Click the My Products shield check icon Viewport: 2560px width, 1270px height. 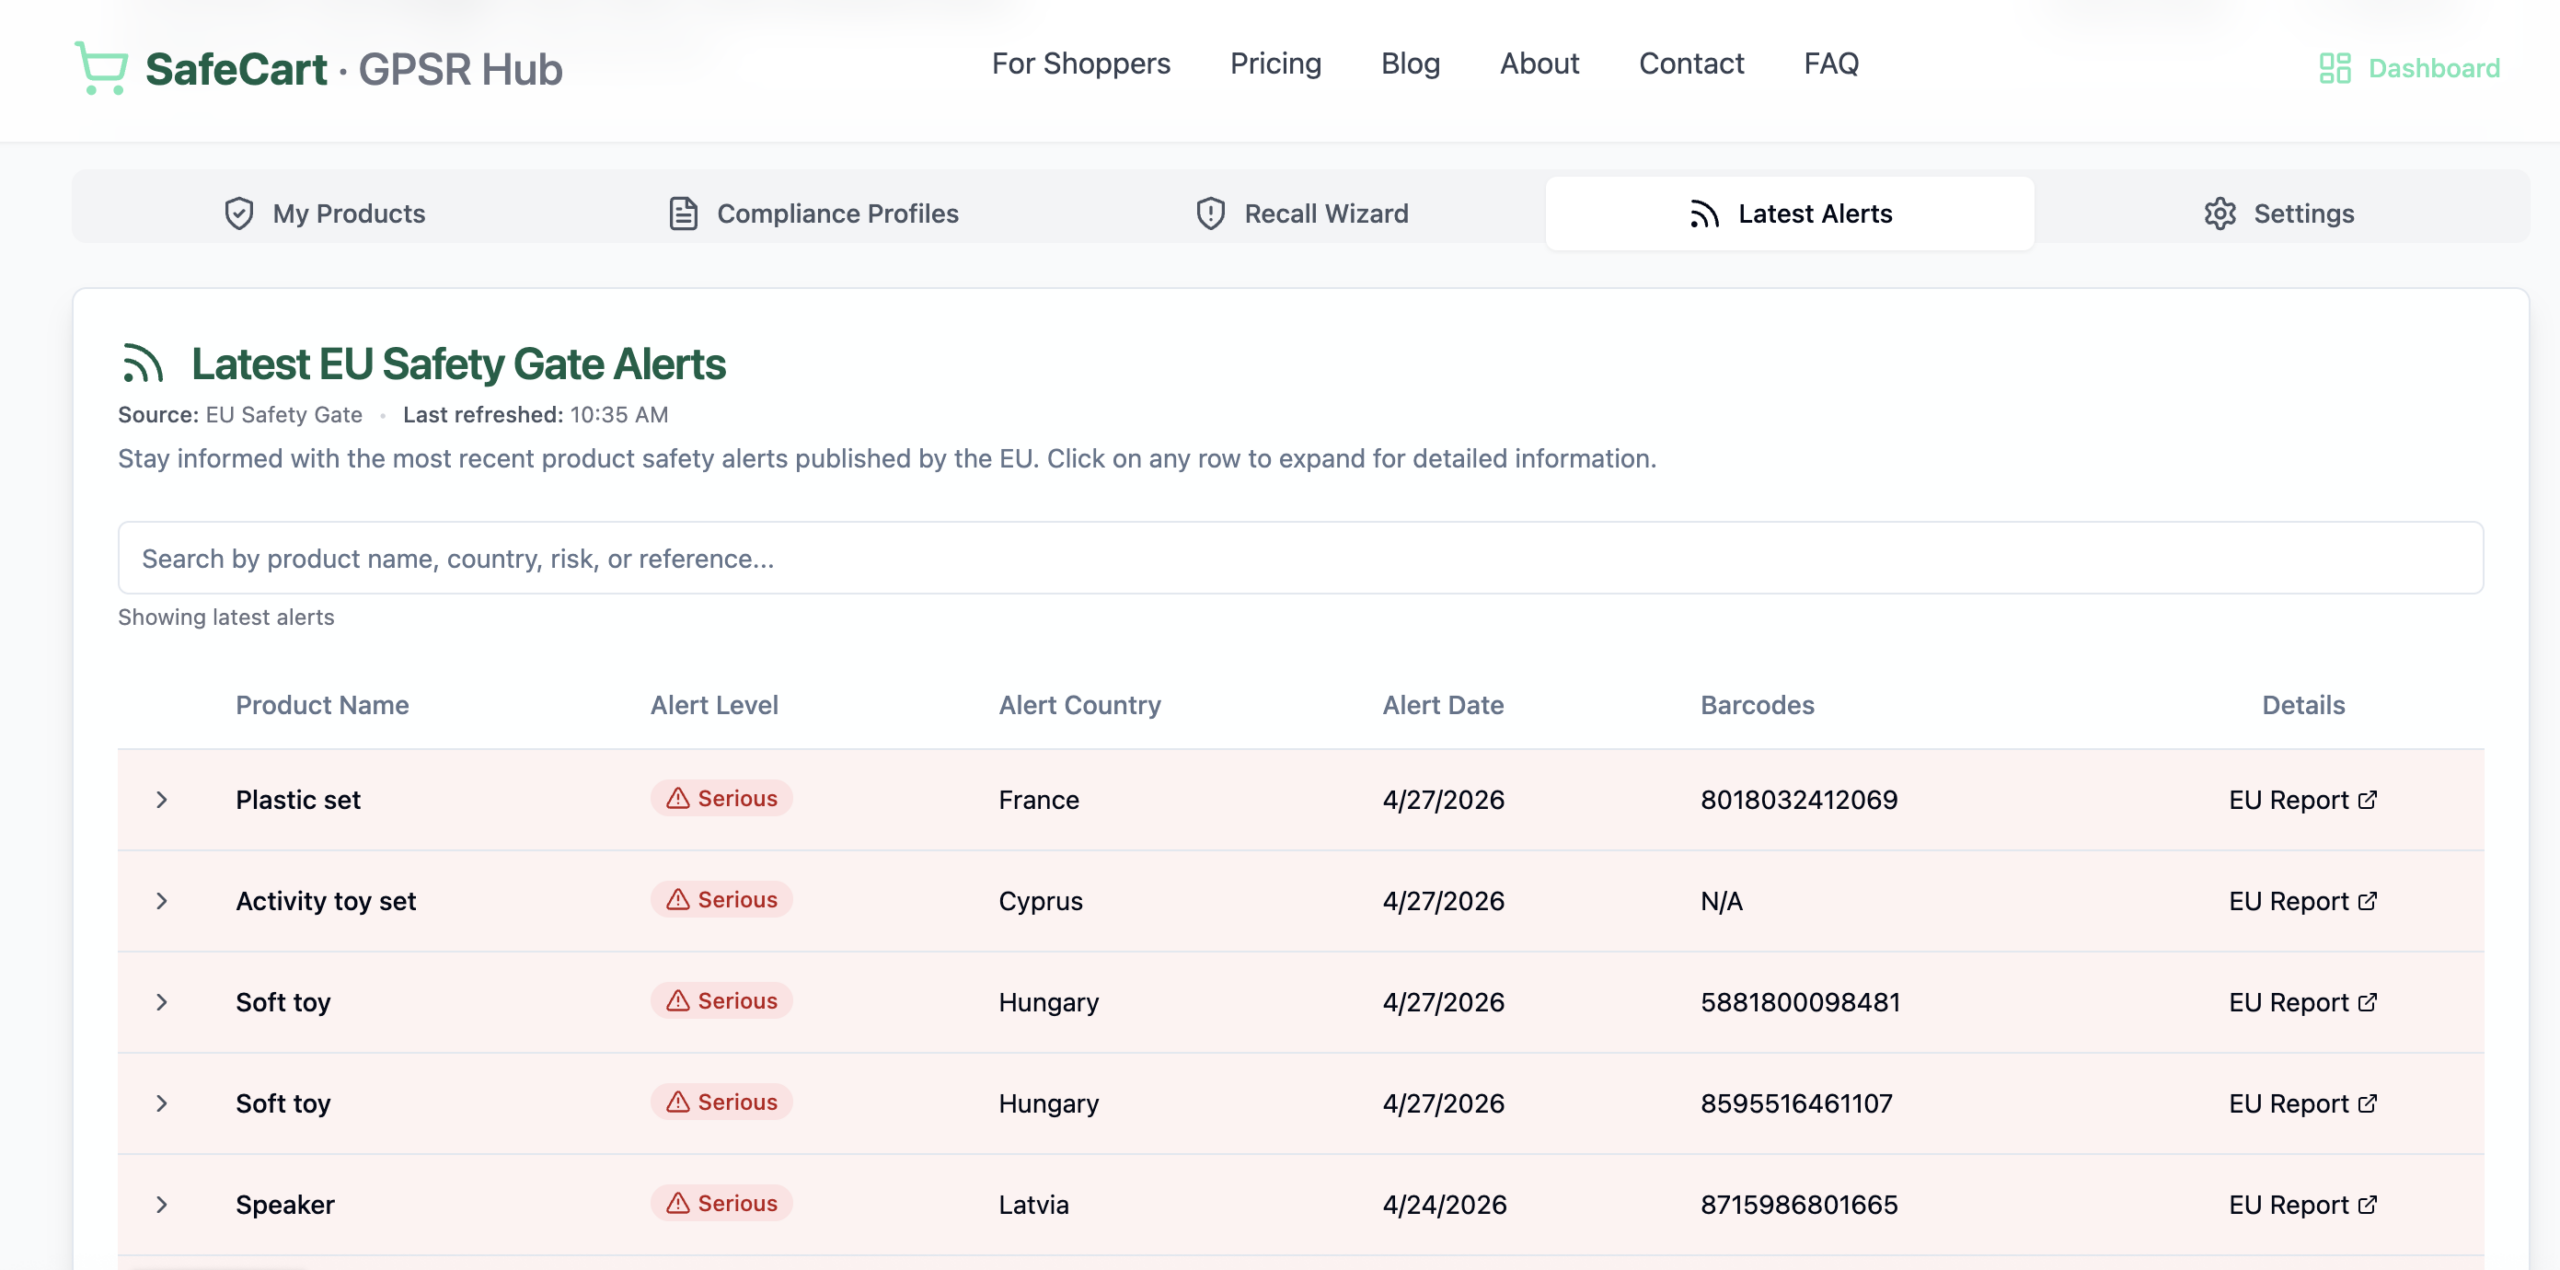[x=239, y=213]
